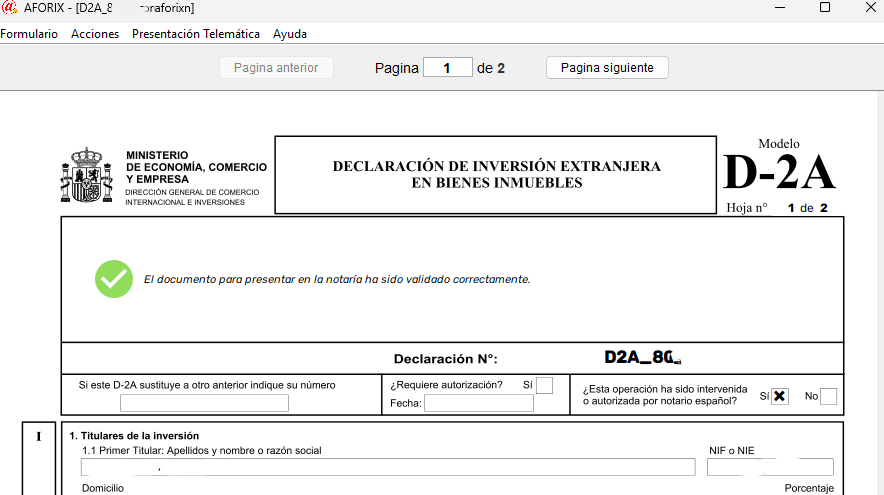Click the AFORIX application icon in title bar
The height and width of the screenshot is (495, 884).
pos(9,8)
